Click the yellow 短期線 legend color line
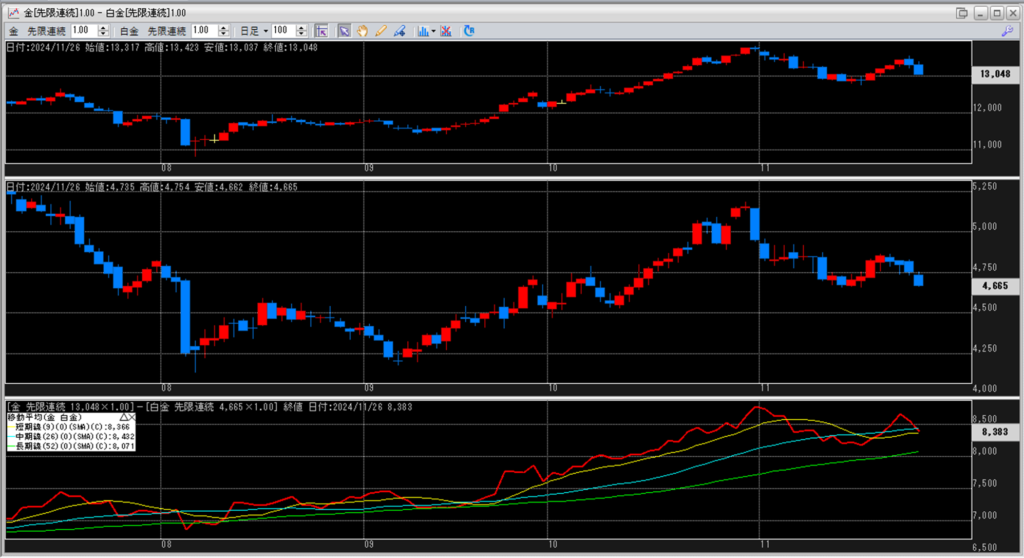 (x=12, y=427)
